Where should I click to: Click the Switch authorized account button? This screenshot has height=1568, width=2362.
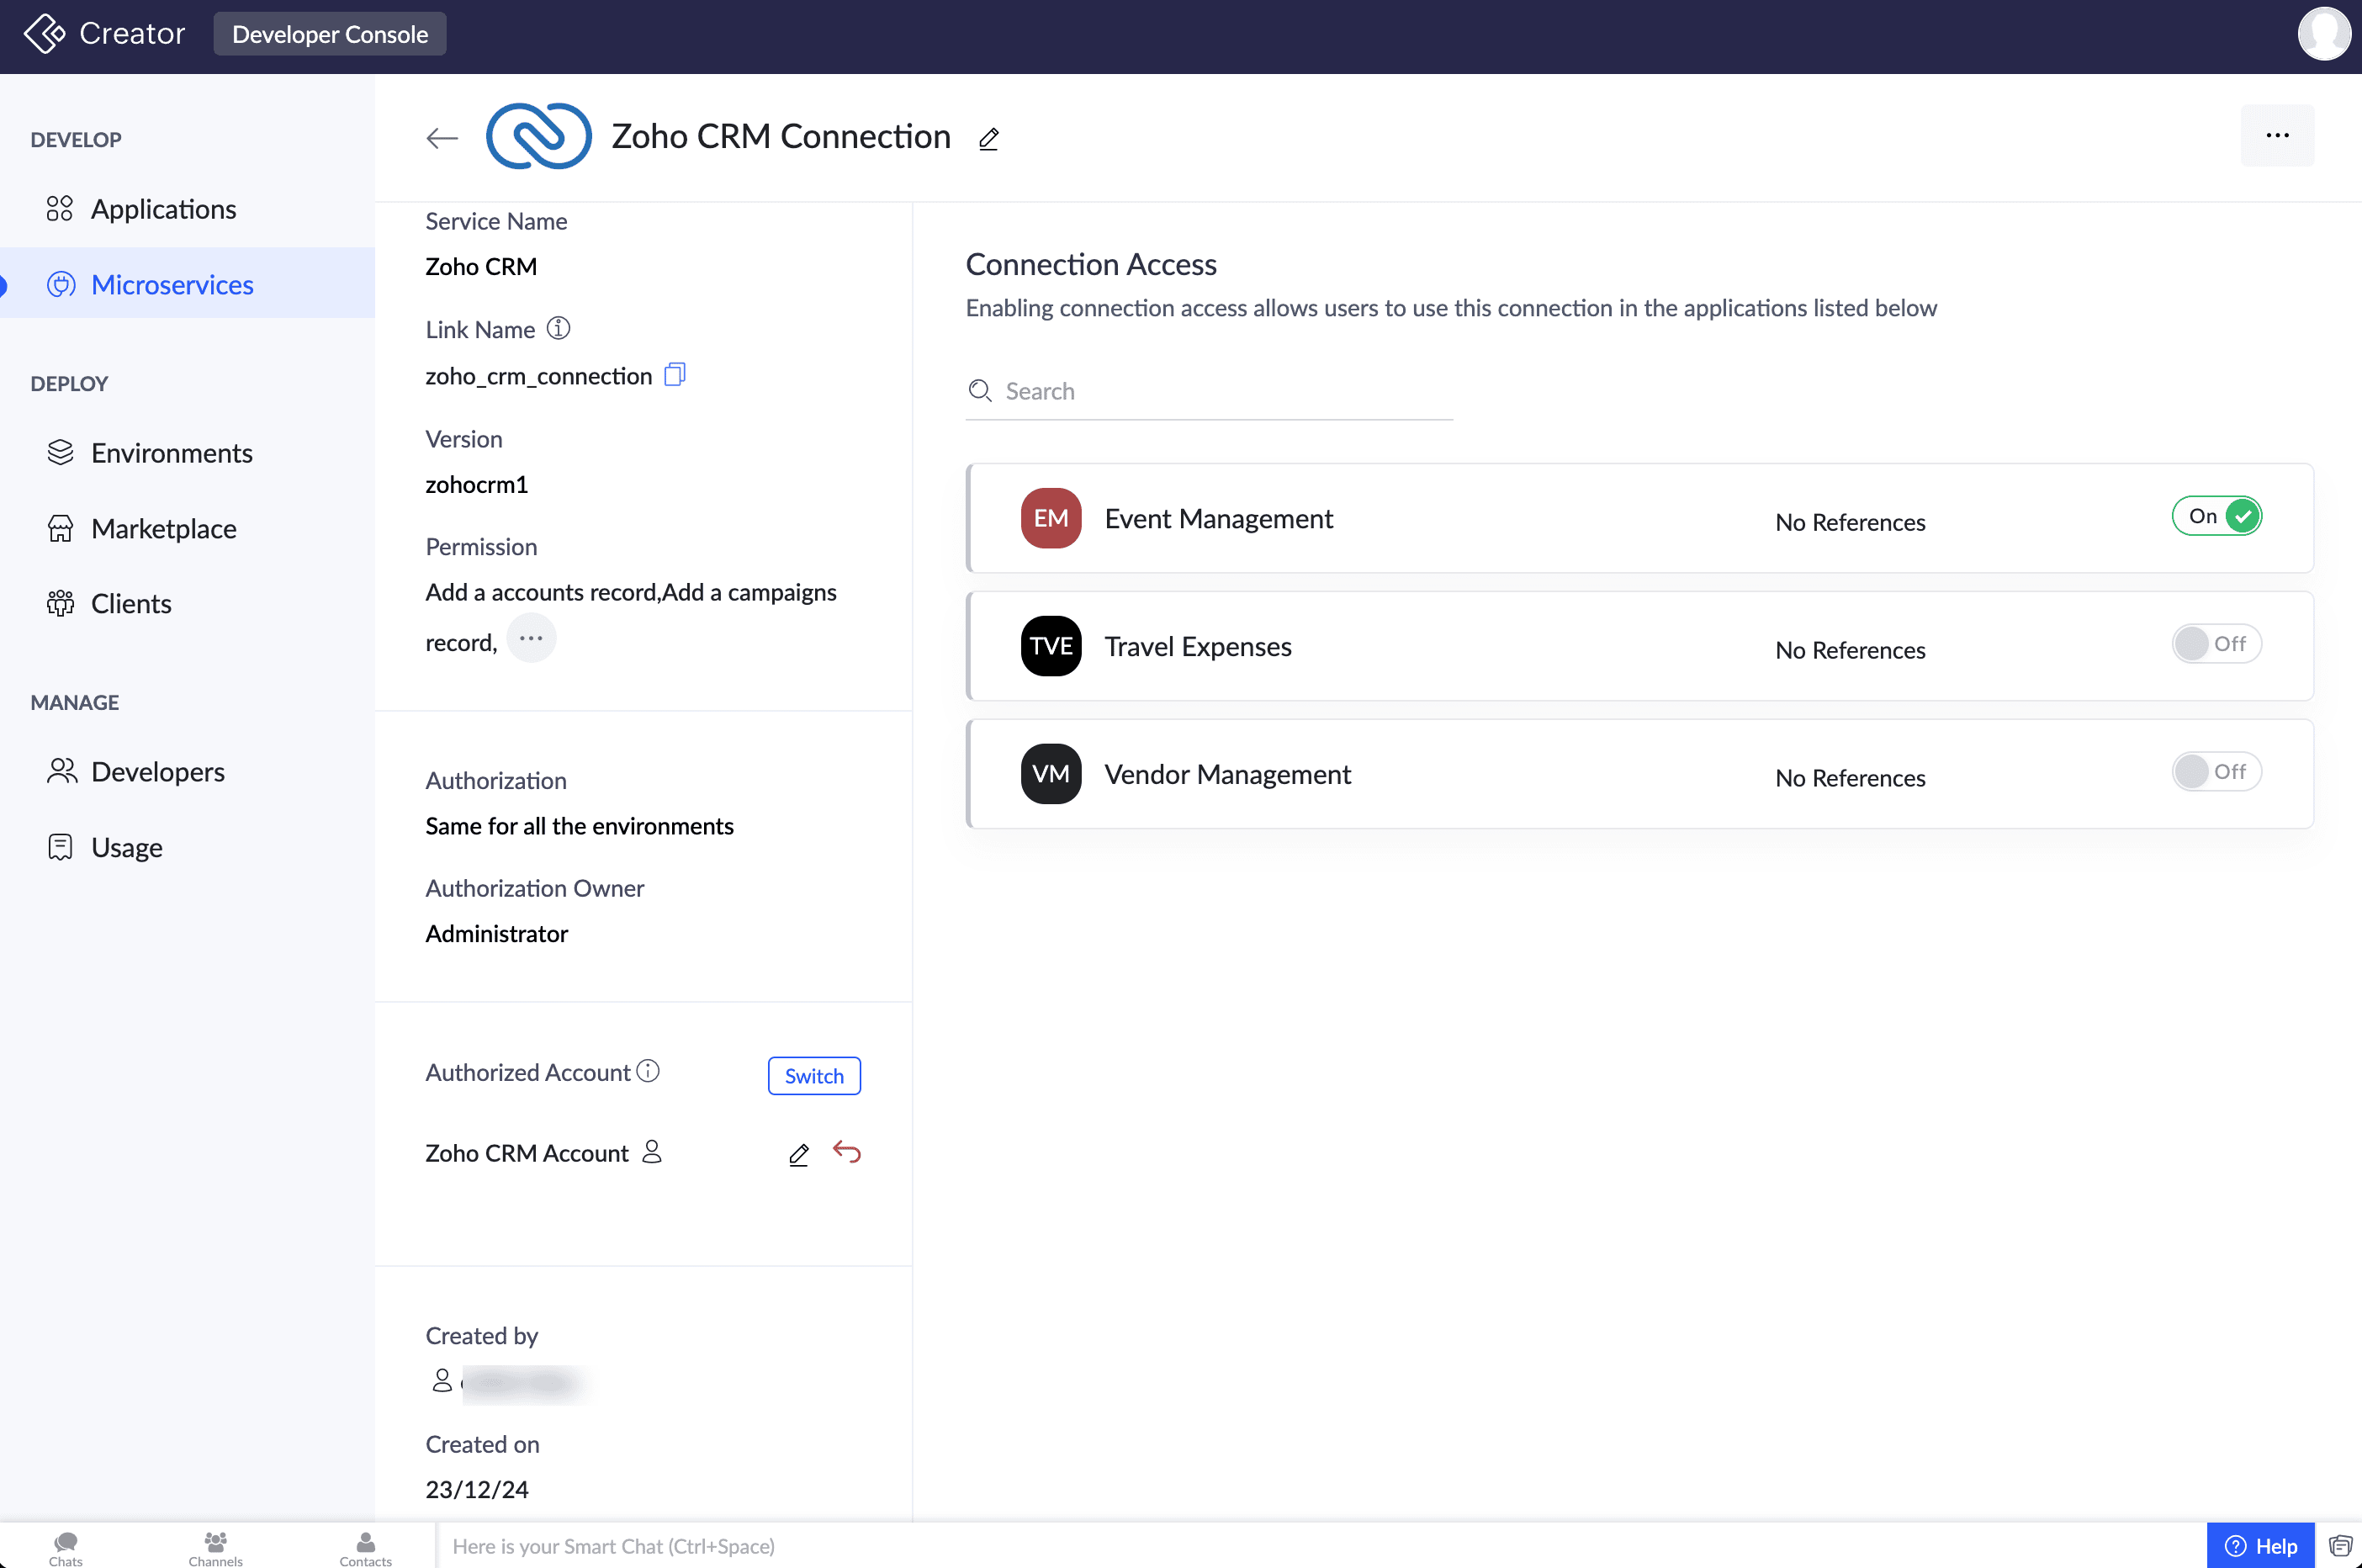(814, 1076)
